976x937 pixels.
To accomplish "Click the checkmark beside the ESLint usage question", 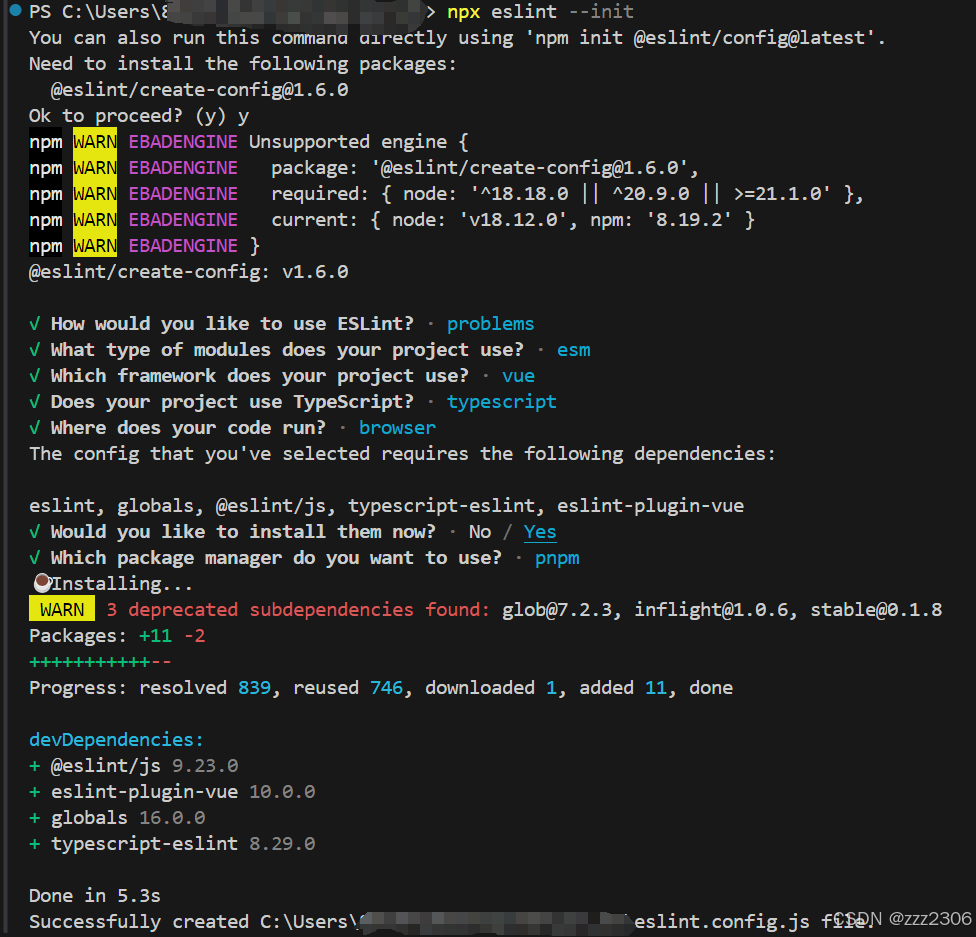I will pos(36,323).
